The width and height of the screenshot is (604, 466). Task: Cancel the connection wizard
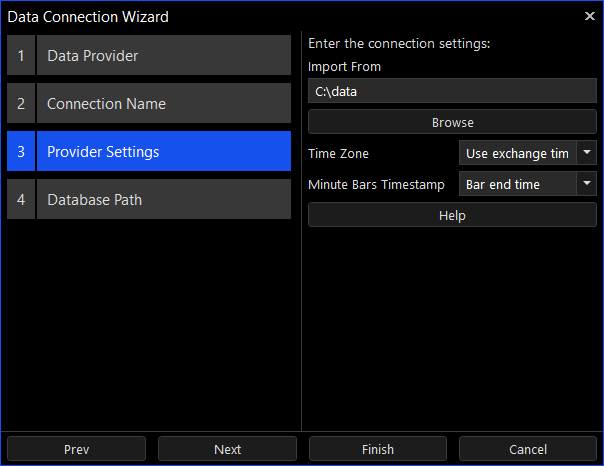(x=528, y=449)
